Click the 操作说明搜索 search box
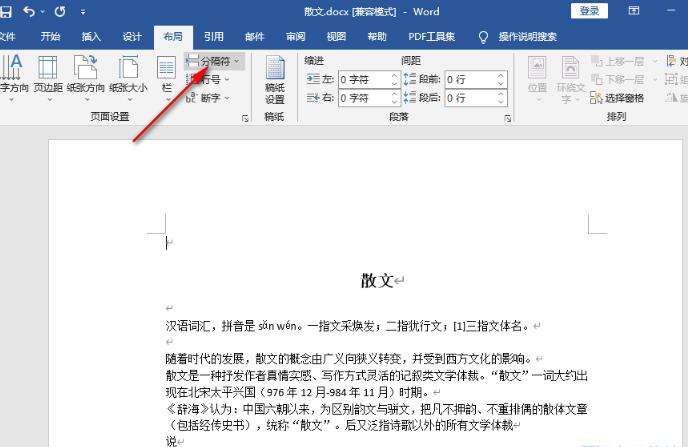This screenshot has height=447, width=688. click(527, 36)
